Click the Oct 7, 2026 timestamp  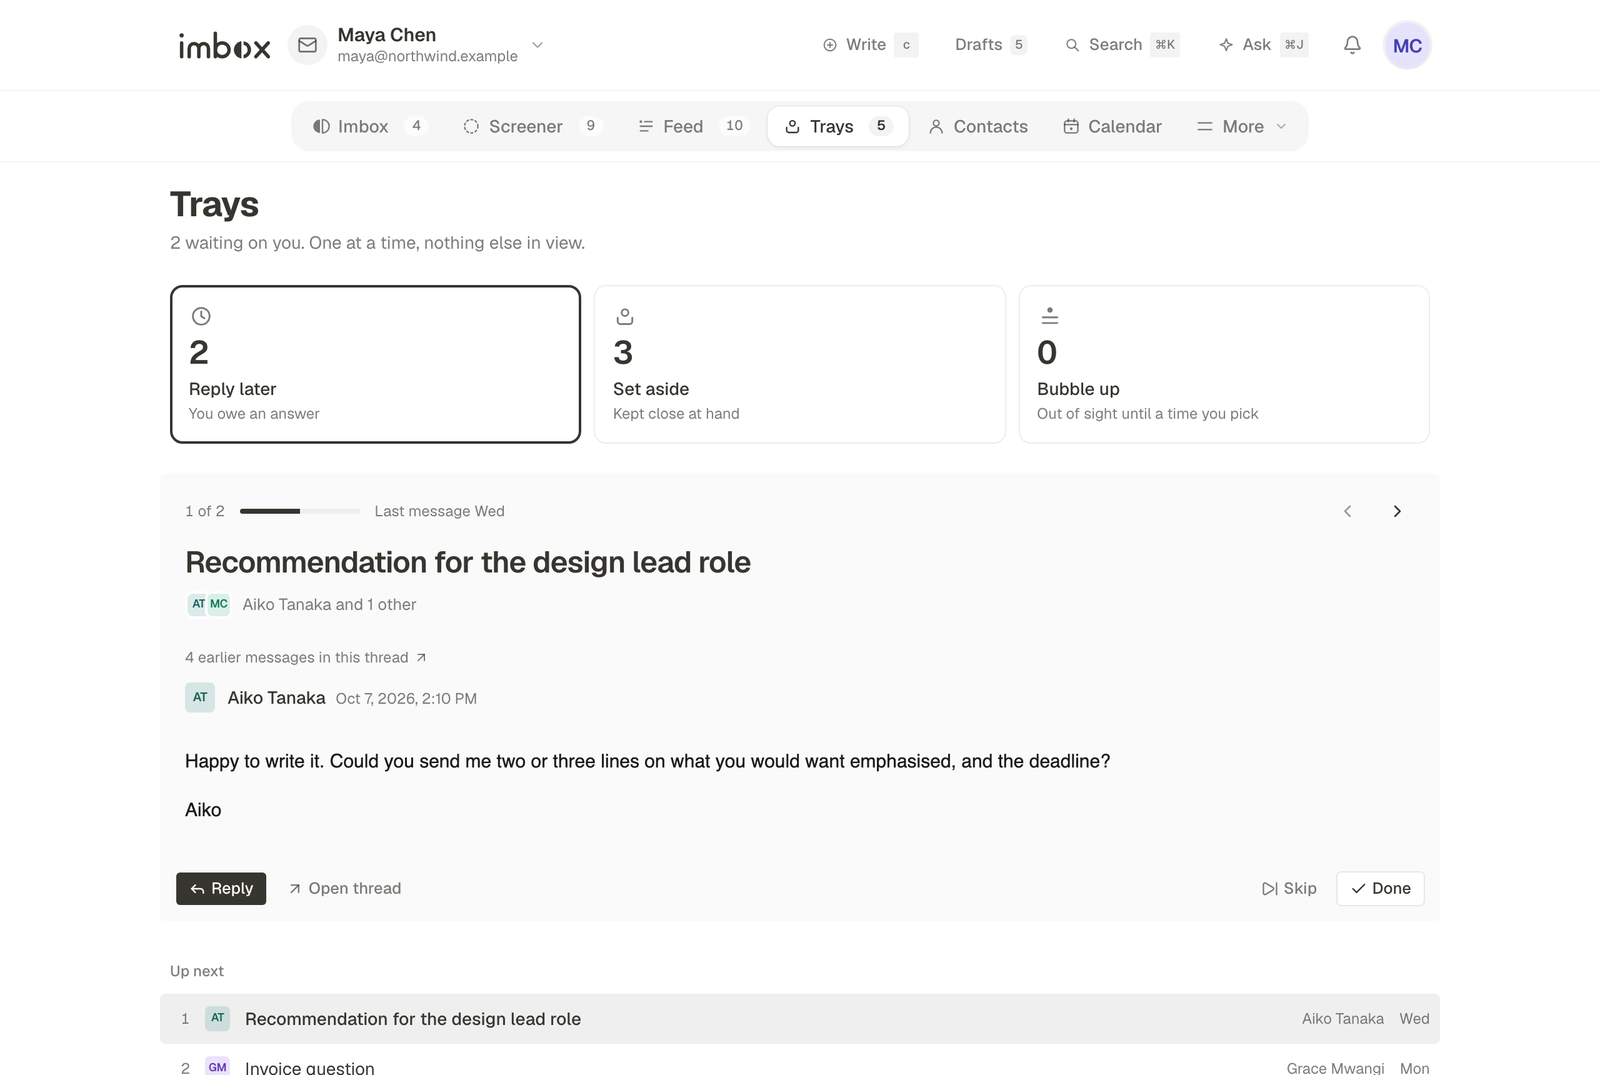(406, 699)
